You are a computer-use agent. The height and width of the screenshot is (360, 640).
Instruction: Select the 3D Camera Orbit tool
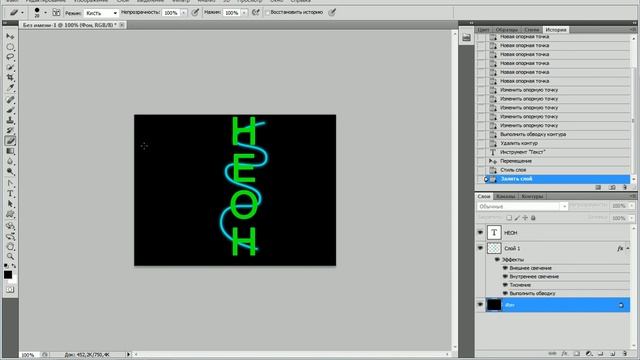(10, 236)
